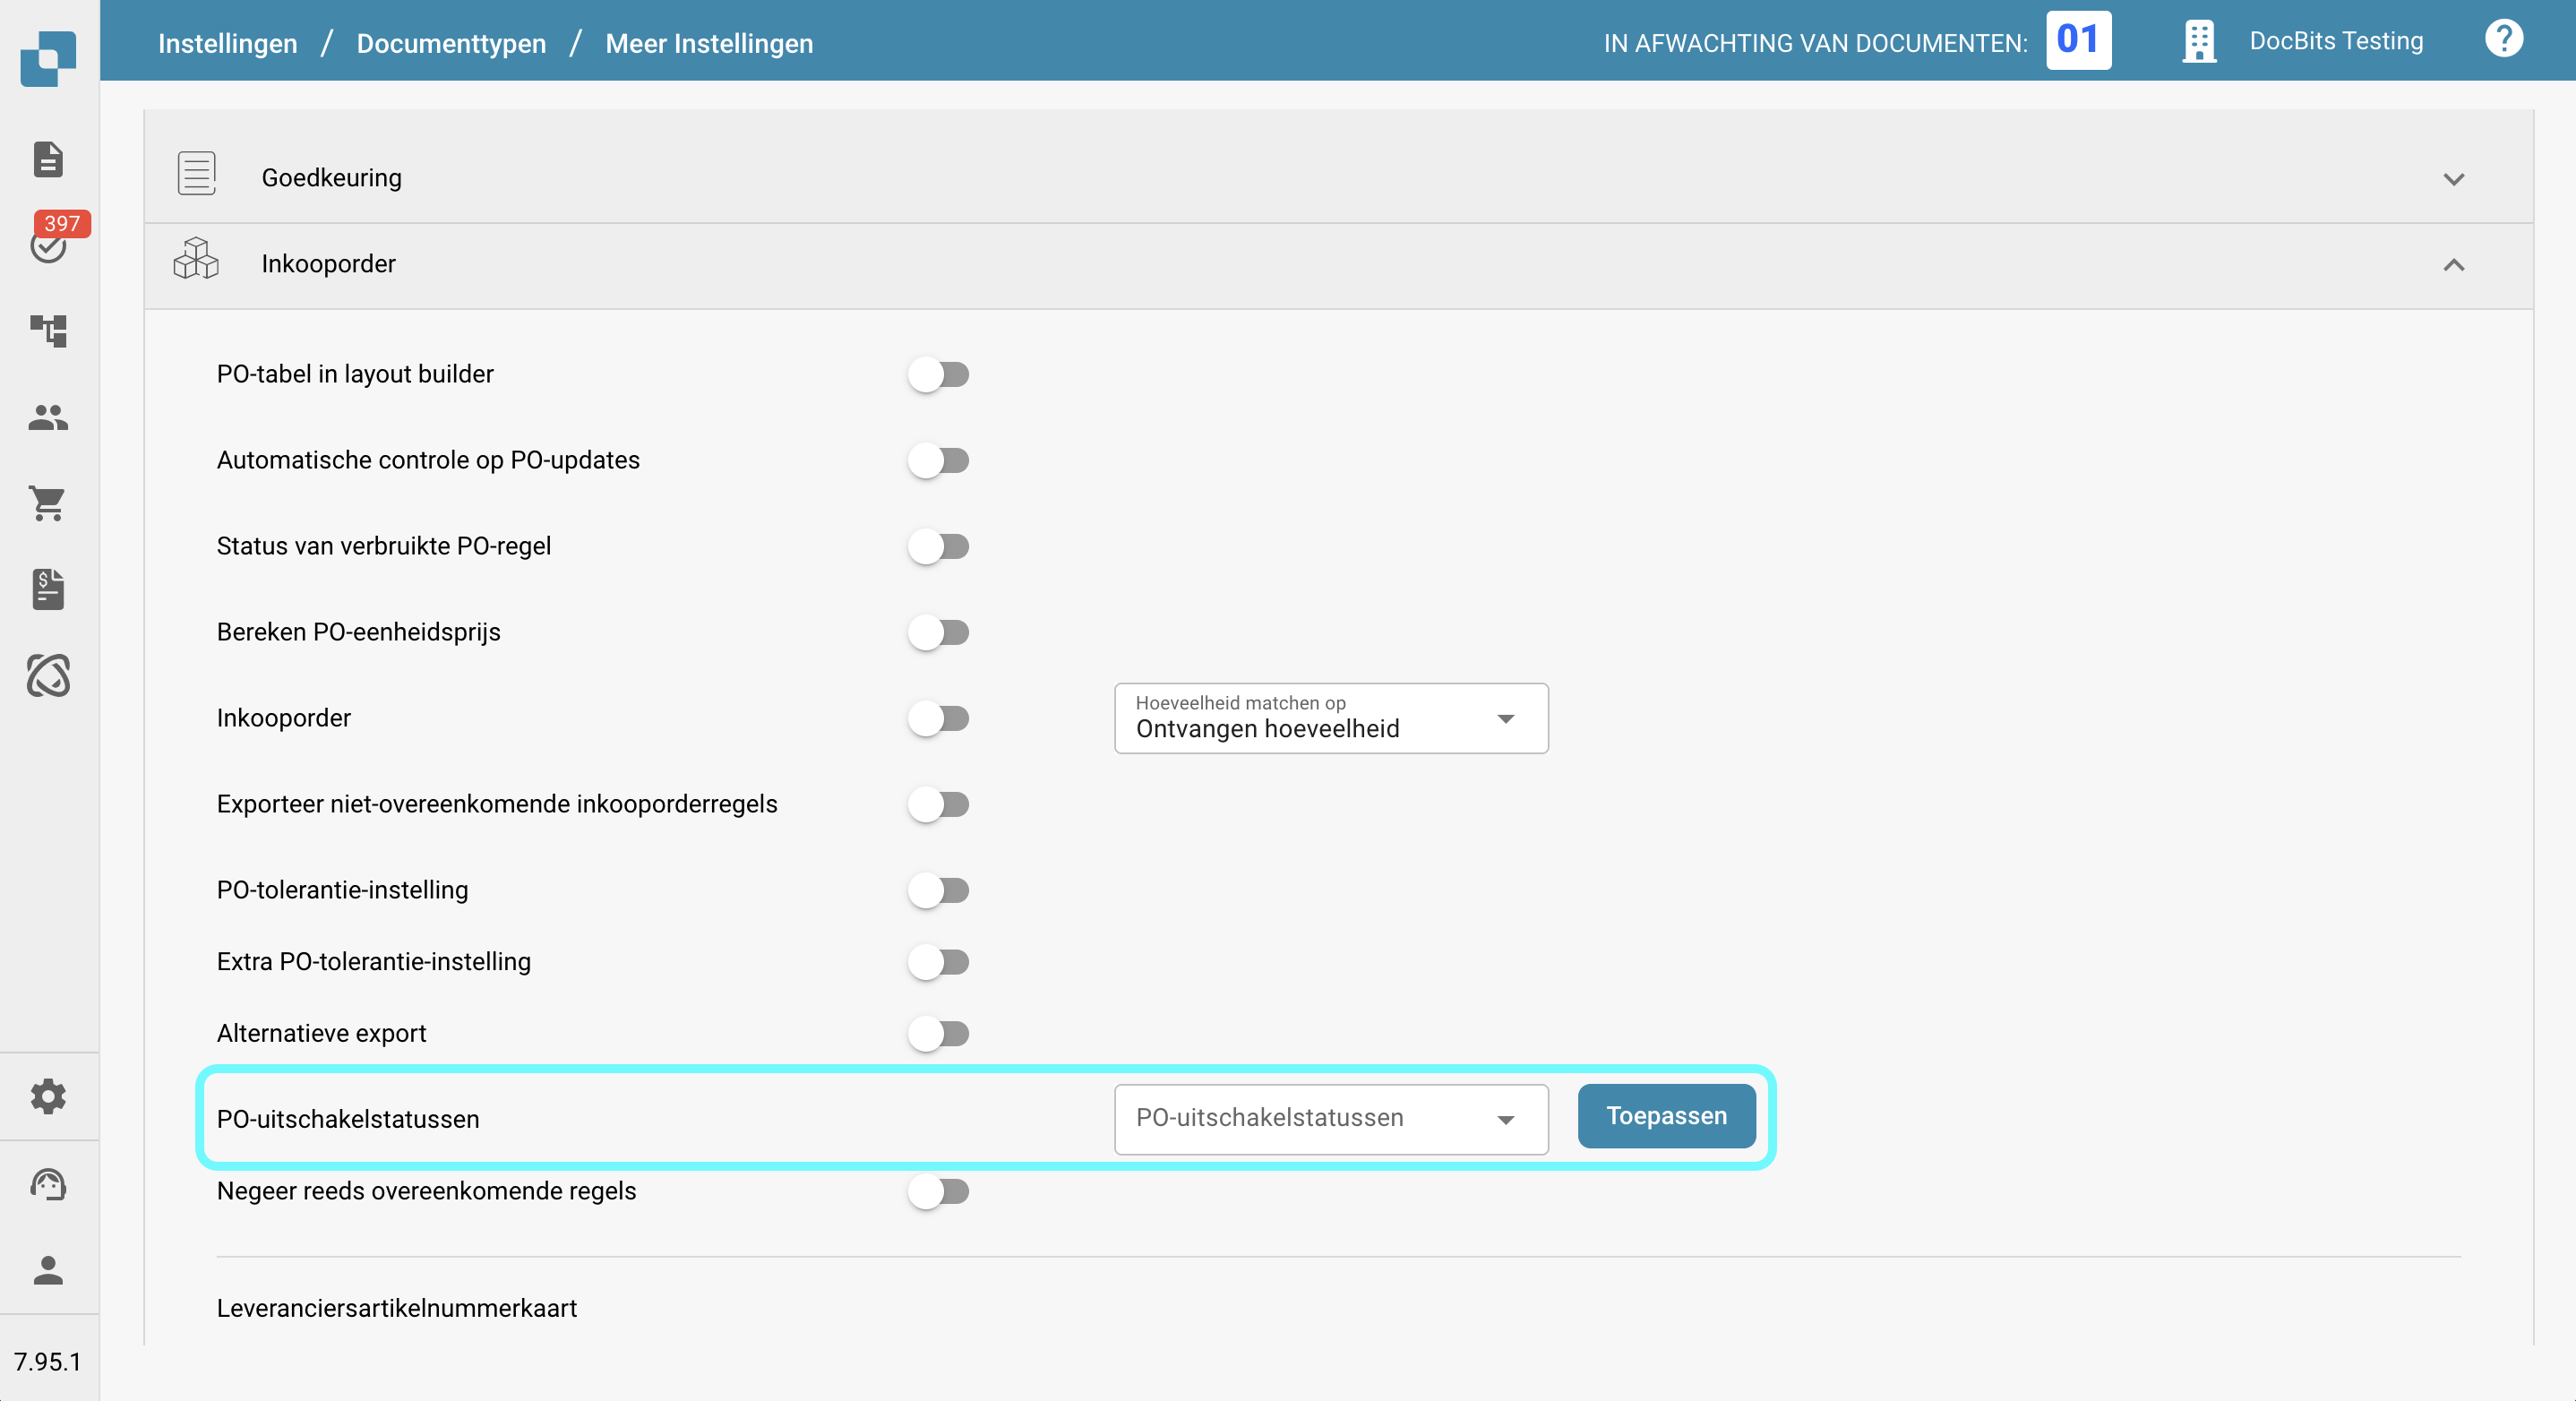Open the settings gear icon in the sidebar

click(x=48, y=1097)
